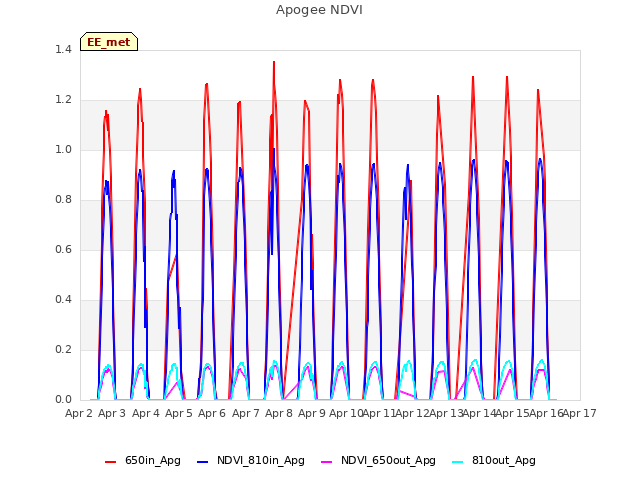This screenshot has width=640, height=480.
Task: Click the 1.2 y-axis label
Action: coord(63,100)
